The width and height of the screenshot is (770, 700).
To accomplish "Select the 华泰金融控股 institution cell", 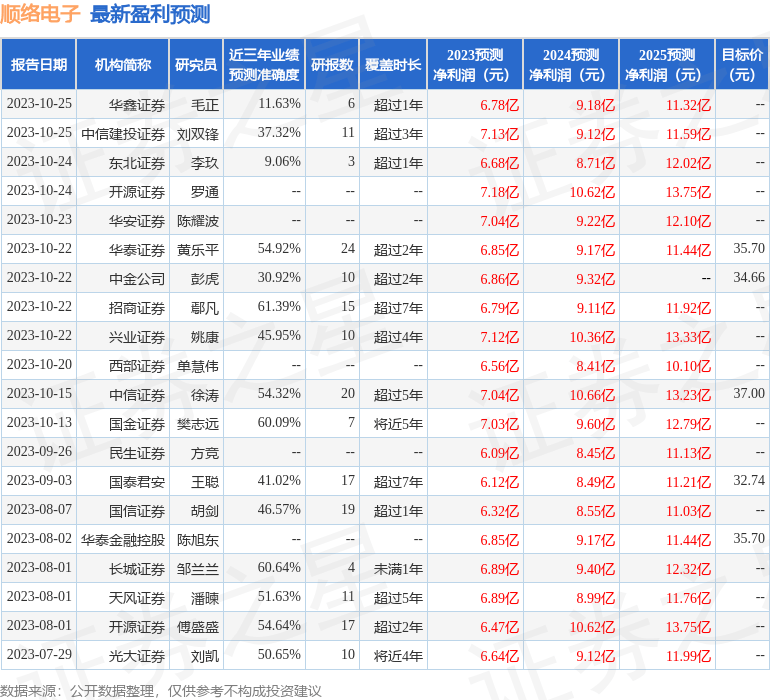I will point(123,539).
